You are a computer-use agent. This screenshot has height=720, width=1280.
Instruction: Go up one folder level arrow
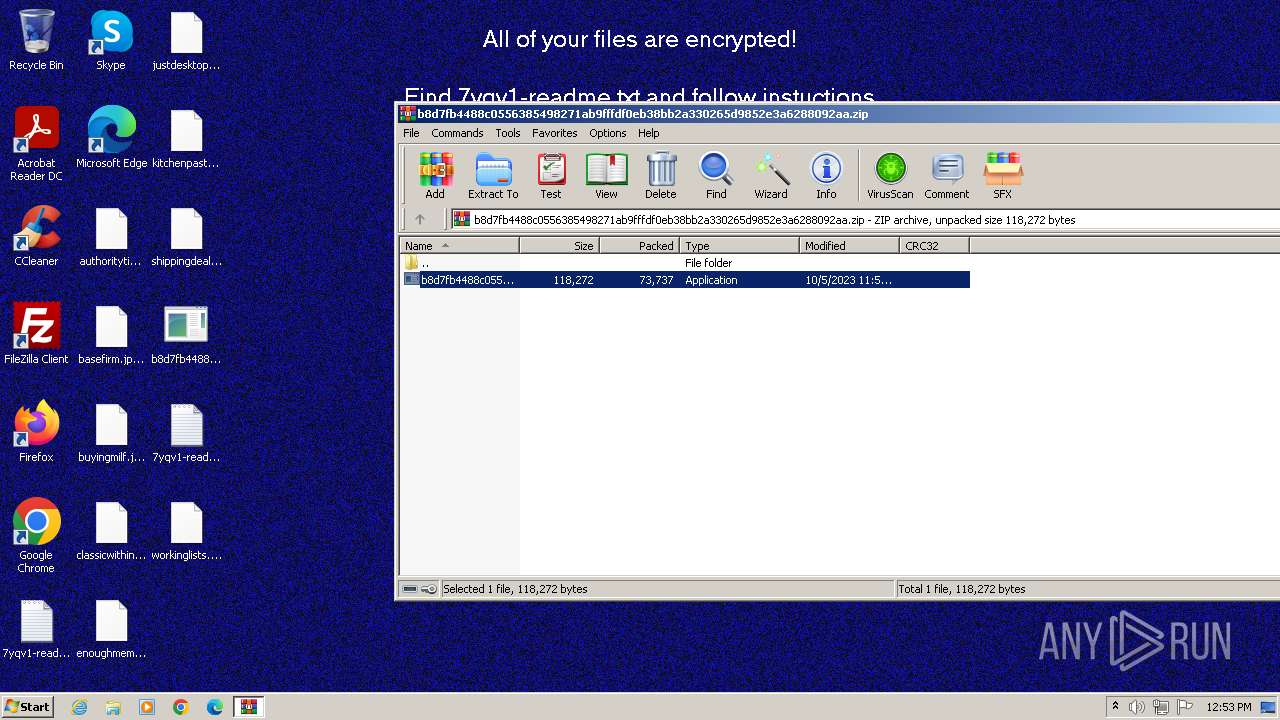420,220
